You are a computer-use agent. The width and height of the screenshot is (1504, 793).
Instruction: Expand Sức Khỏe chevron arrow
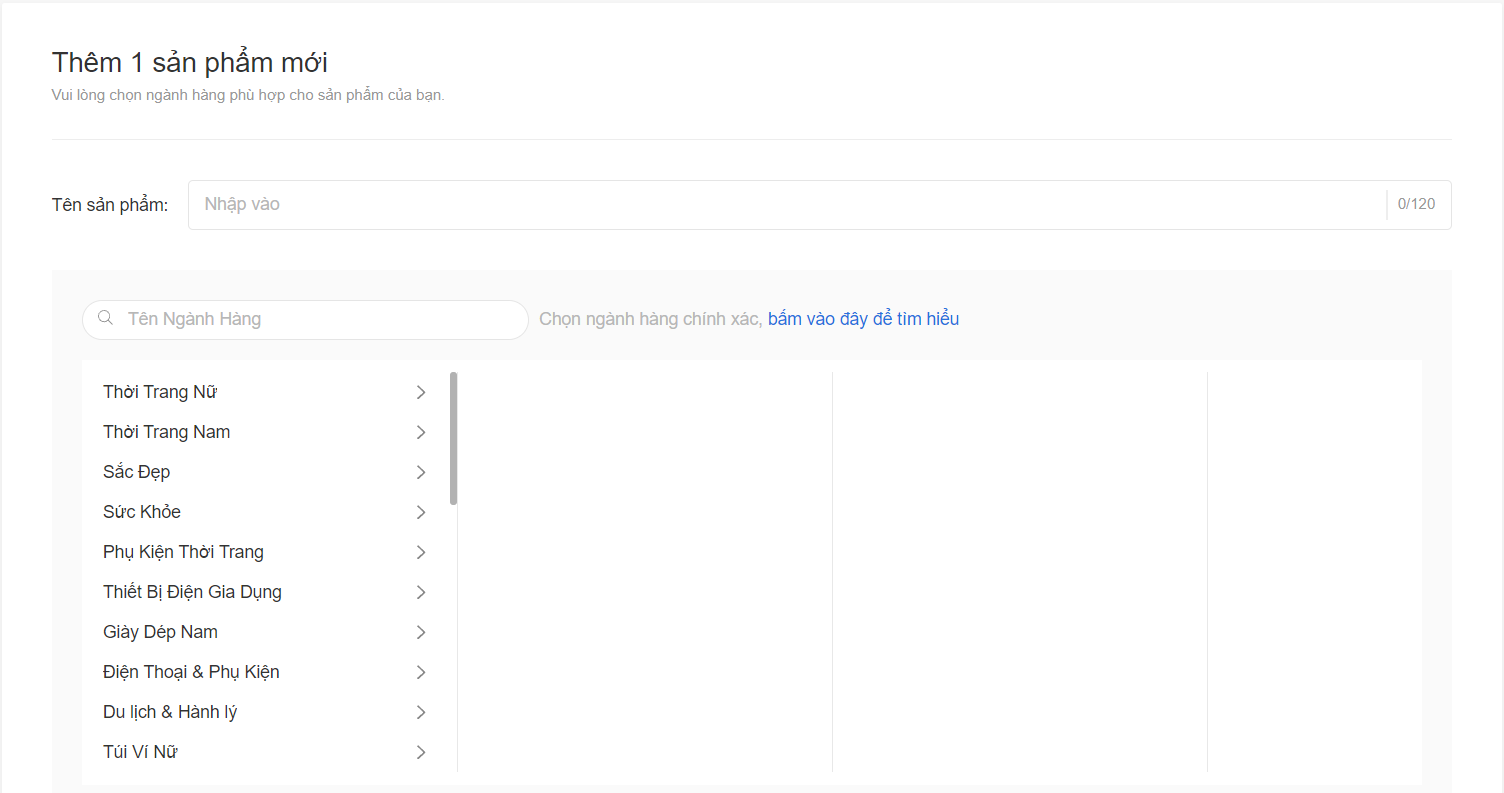(x=421, y=512)
